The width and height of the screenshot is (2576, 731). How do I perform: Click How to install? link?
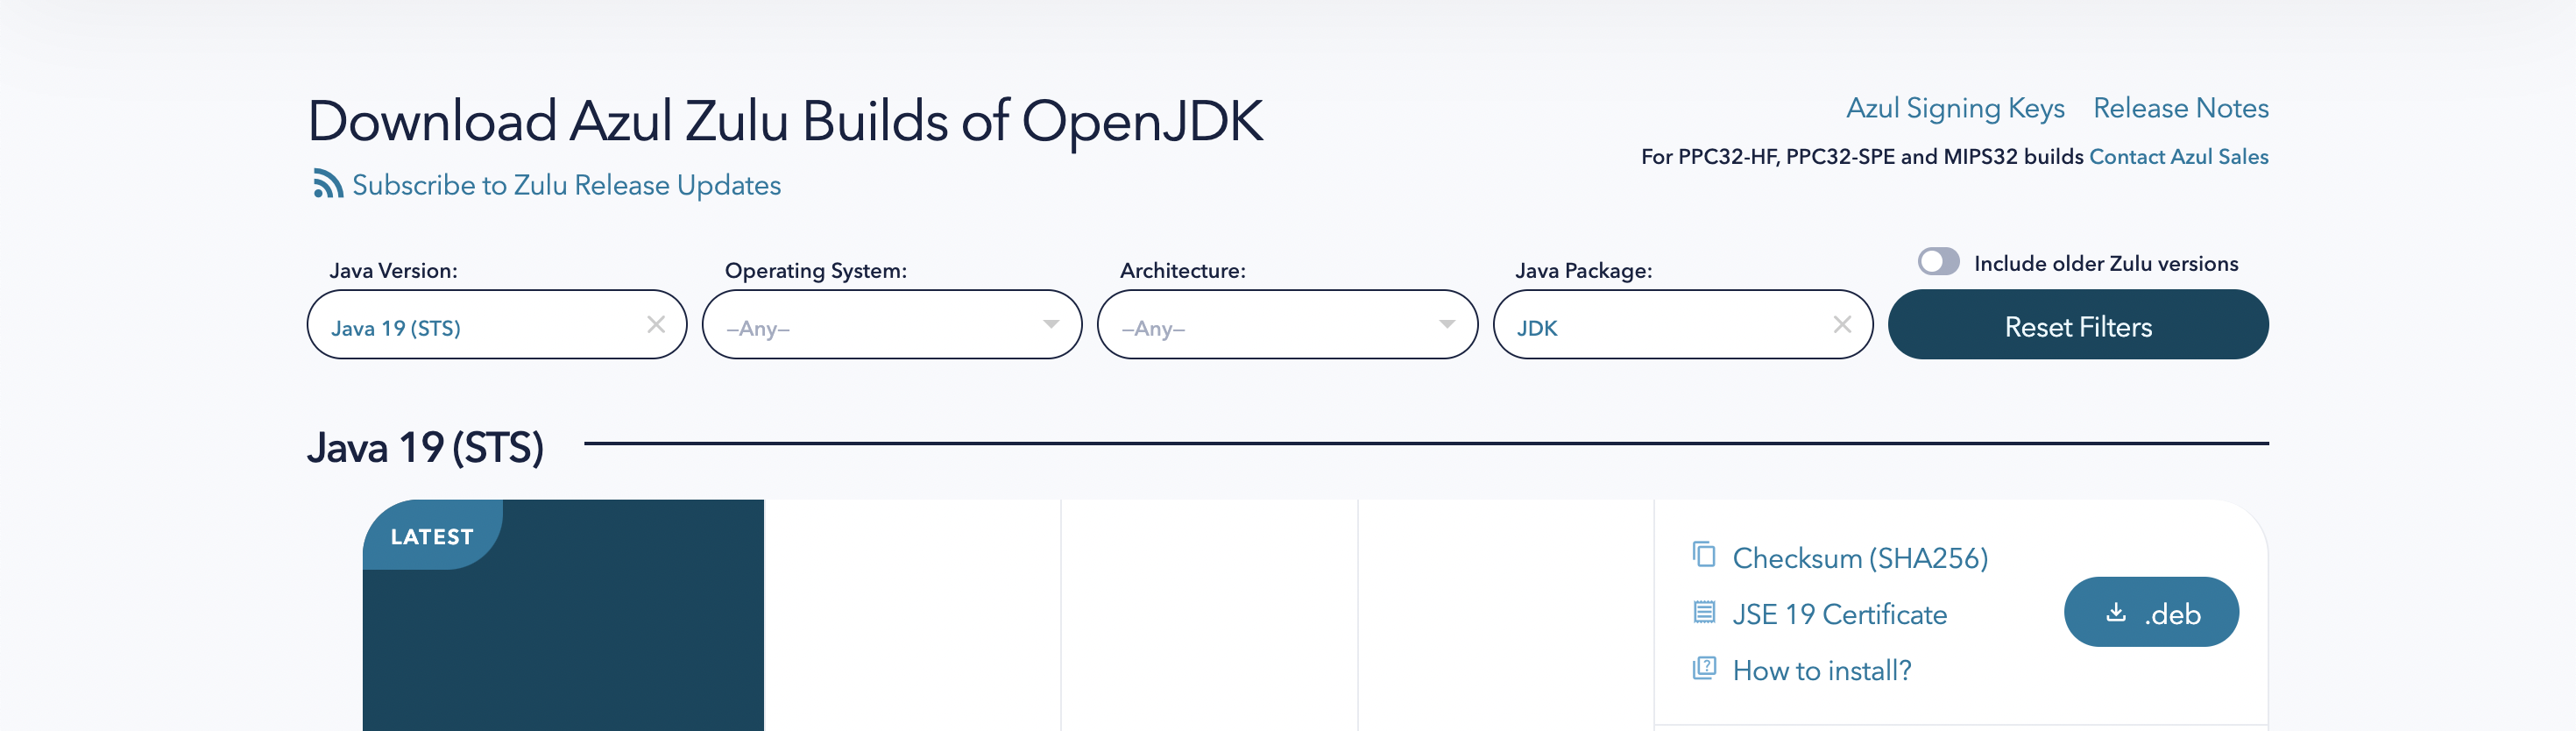(x=1822, y=670)
